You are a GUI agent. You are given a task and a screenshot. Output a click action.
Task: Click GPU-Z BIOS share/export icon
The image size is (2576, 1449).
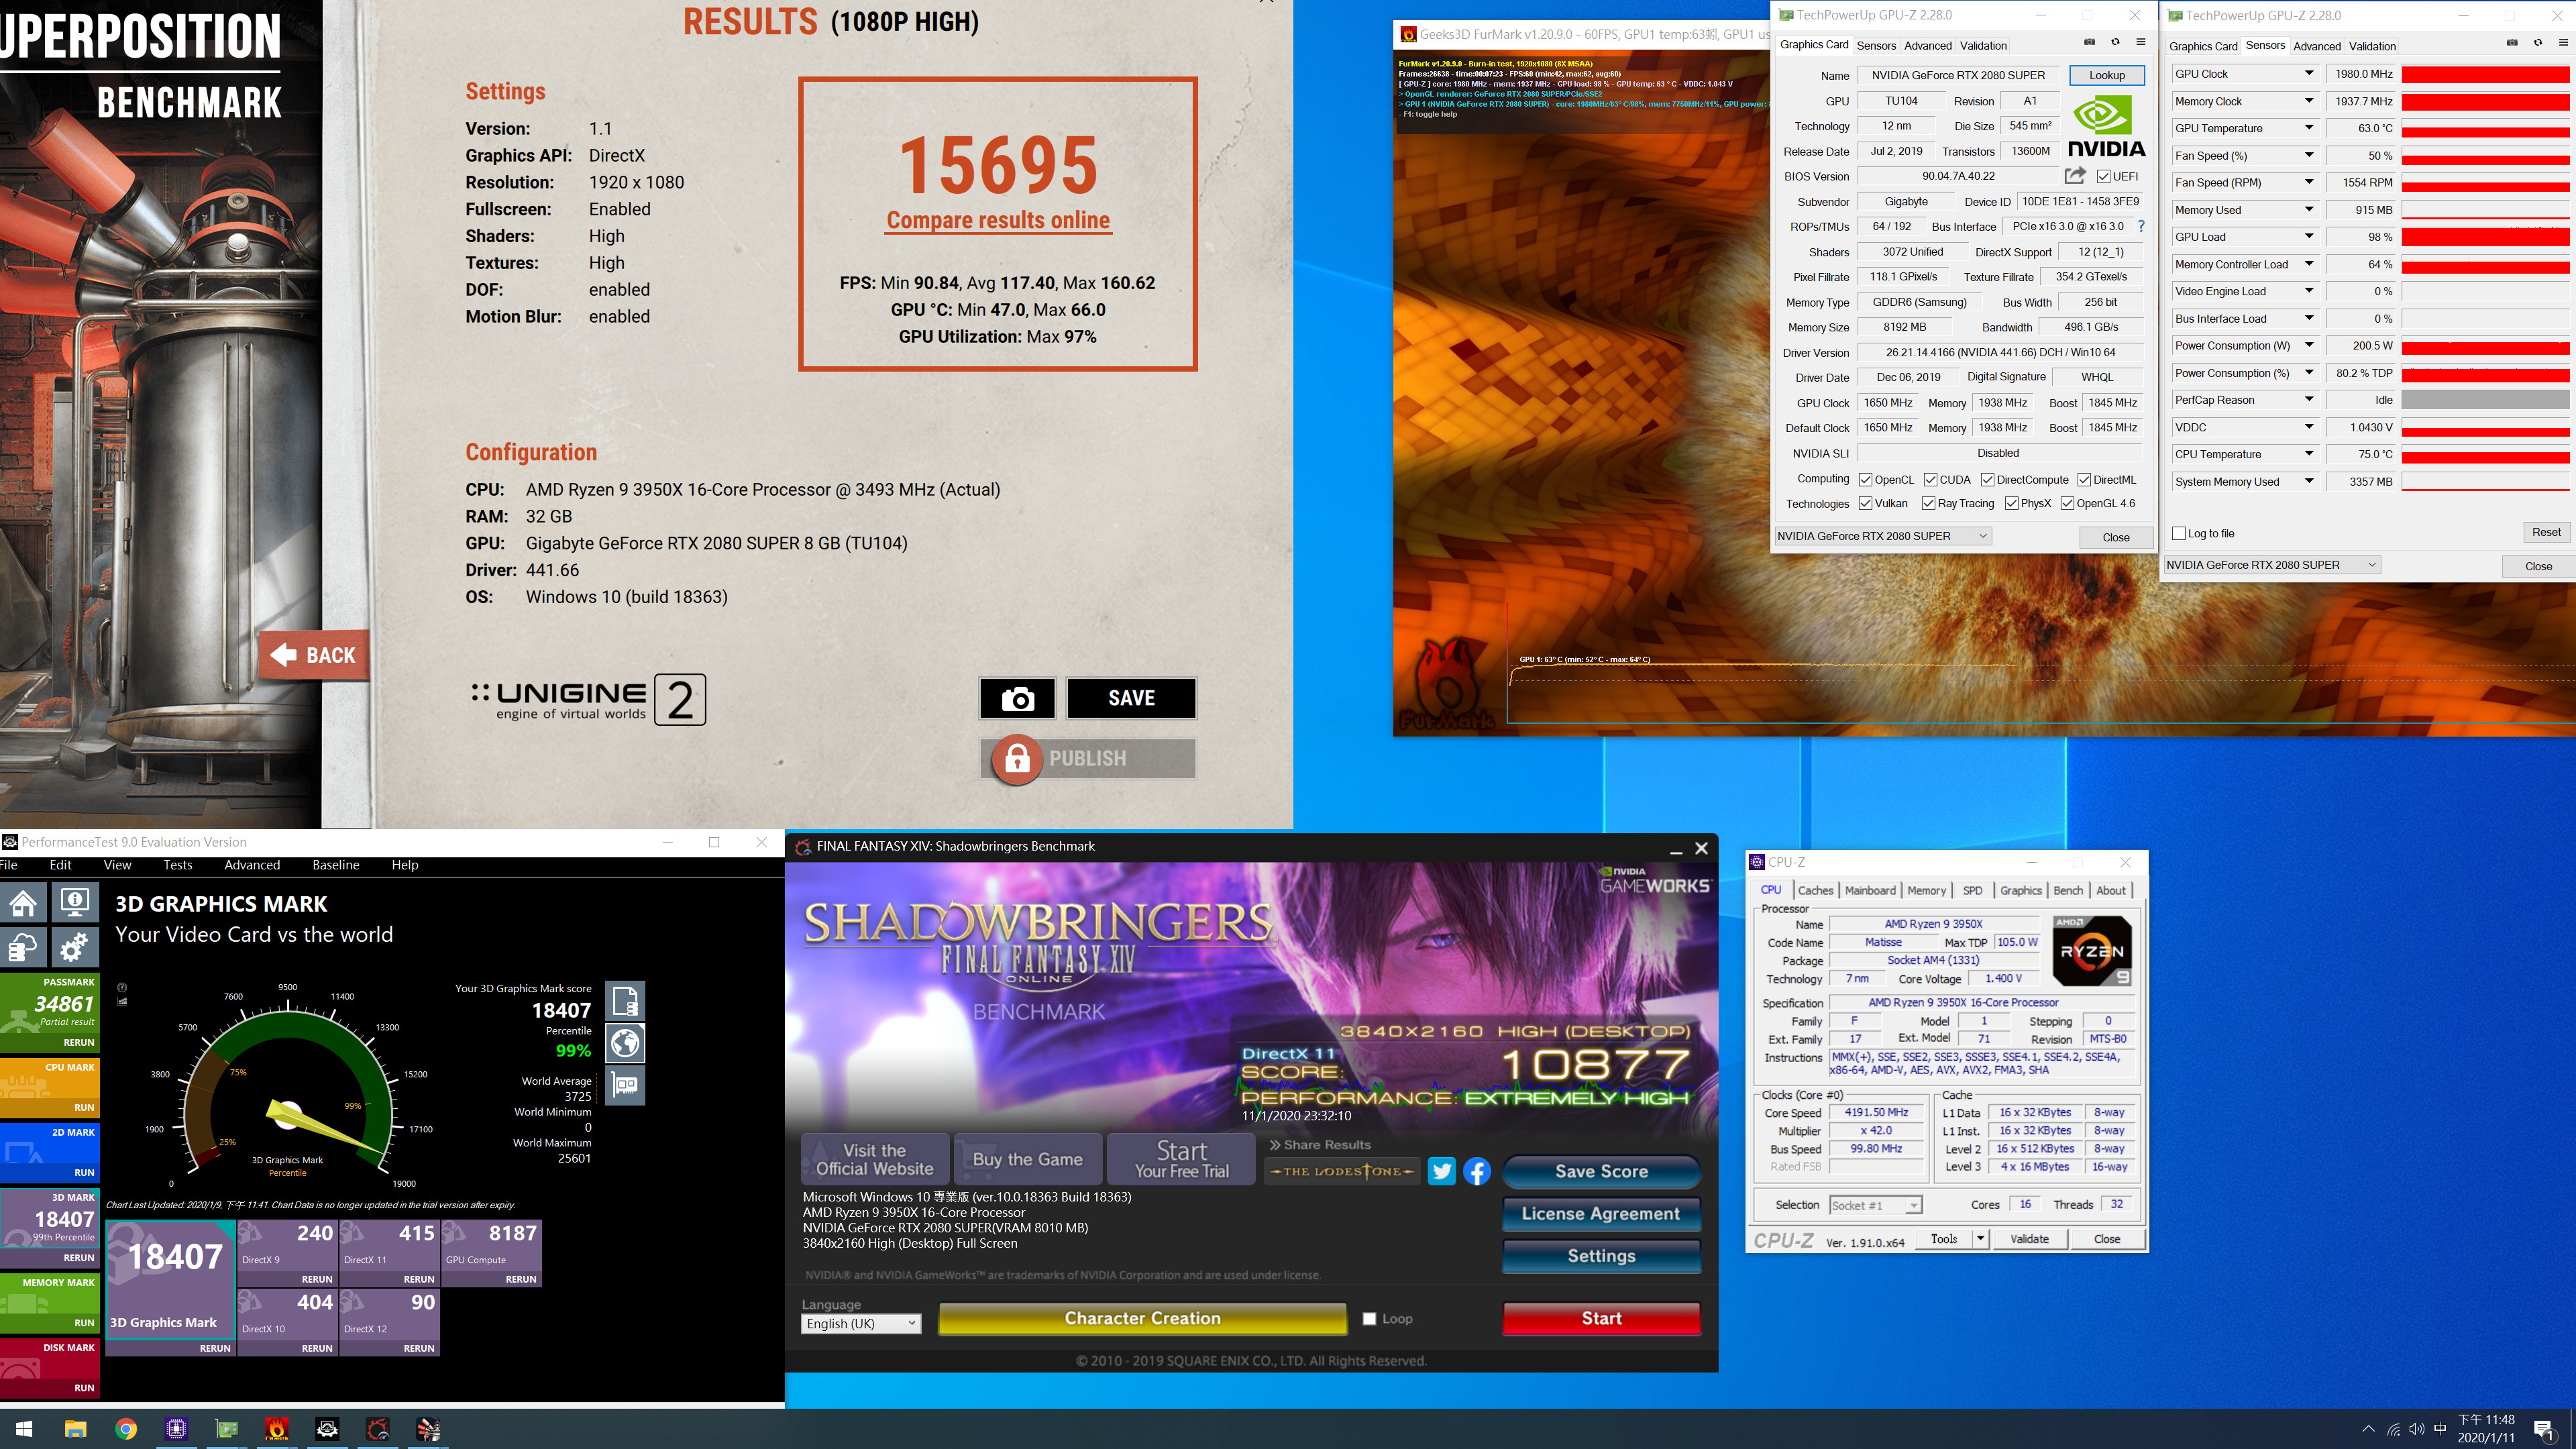tap(2075, 176)
